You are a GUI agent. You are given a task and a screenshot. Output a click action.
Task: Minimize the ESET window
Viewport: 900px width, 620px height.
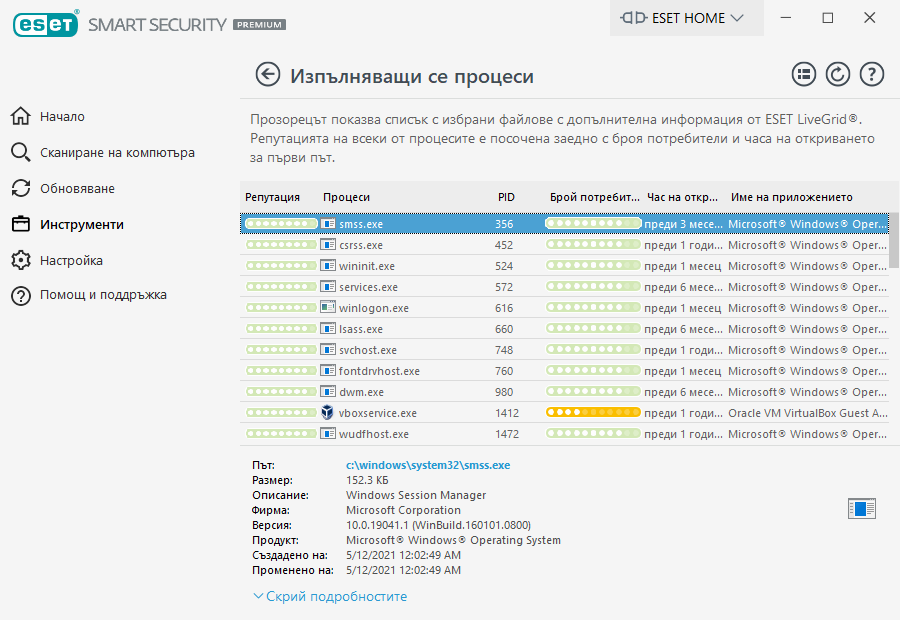coord(786,18)
